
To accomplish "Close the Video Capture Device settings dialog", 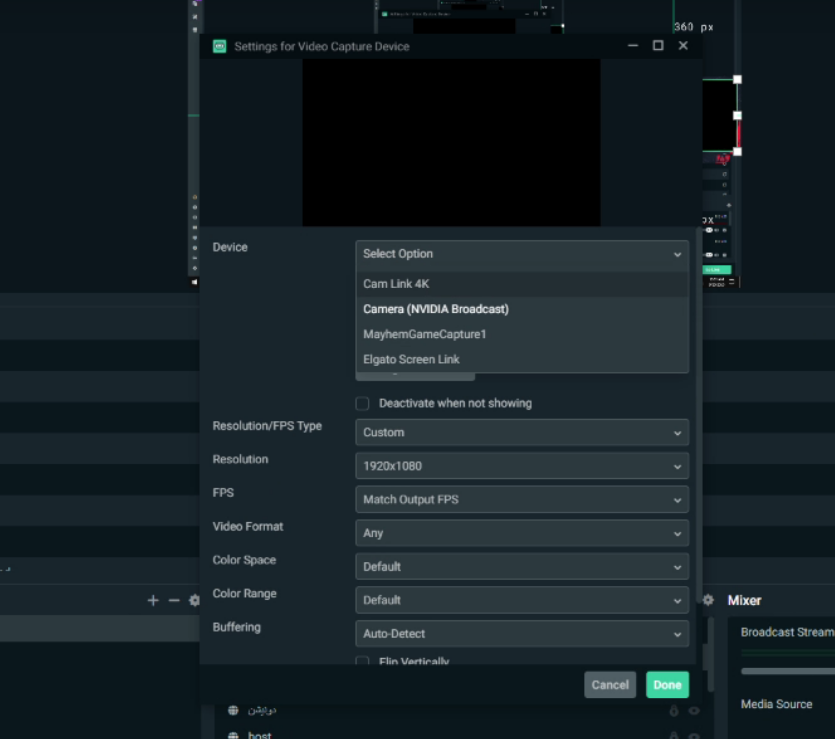I will tap(683, 46).
